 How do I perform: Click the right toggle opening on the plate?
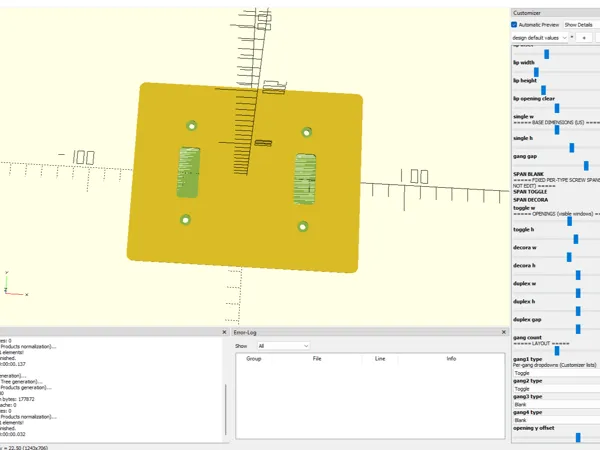click(x=305, y=179)
